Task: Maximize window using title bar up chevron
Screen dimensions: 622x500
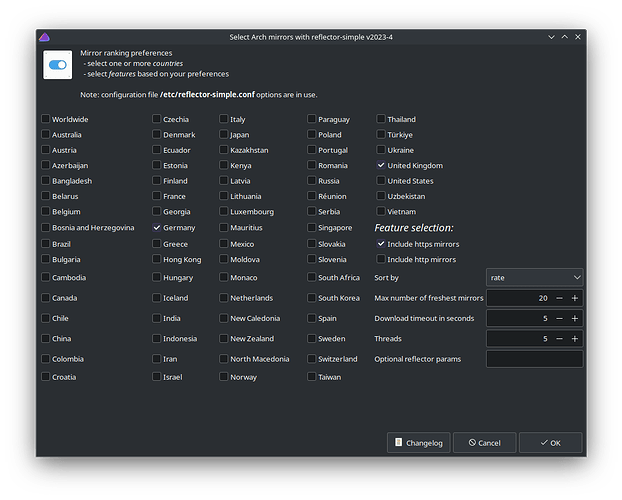Action: (x=564, y=37)
